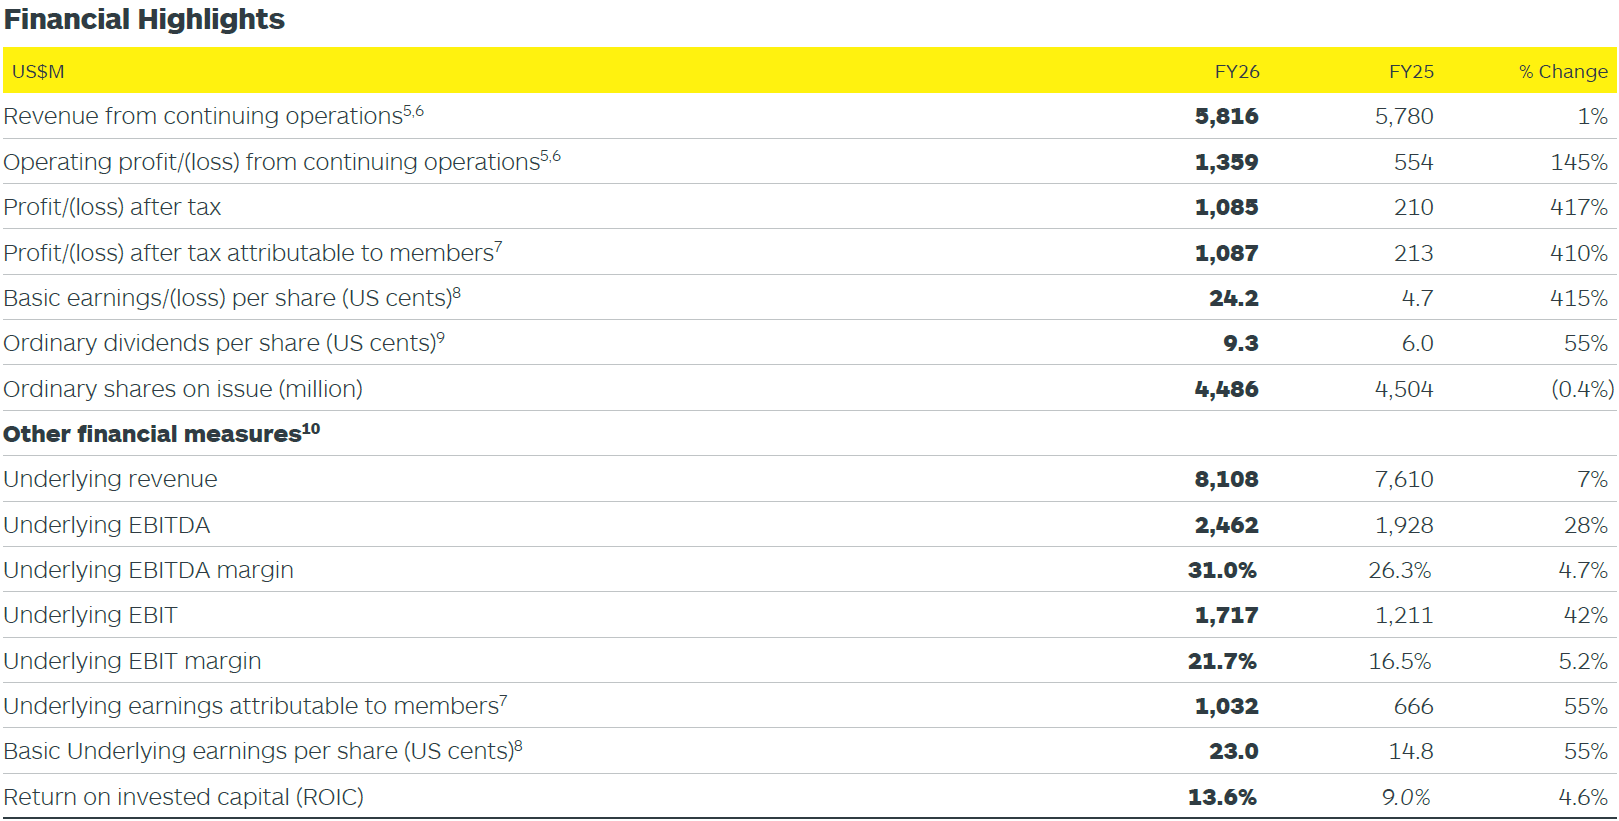This screenshot has width=1619, height=821.
Task: Select the Underlying EBITDA row label
Action: (x=107, y=525)
